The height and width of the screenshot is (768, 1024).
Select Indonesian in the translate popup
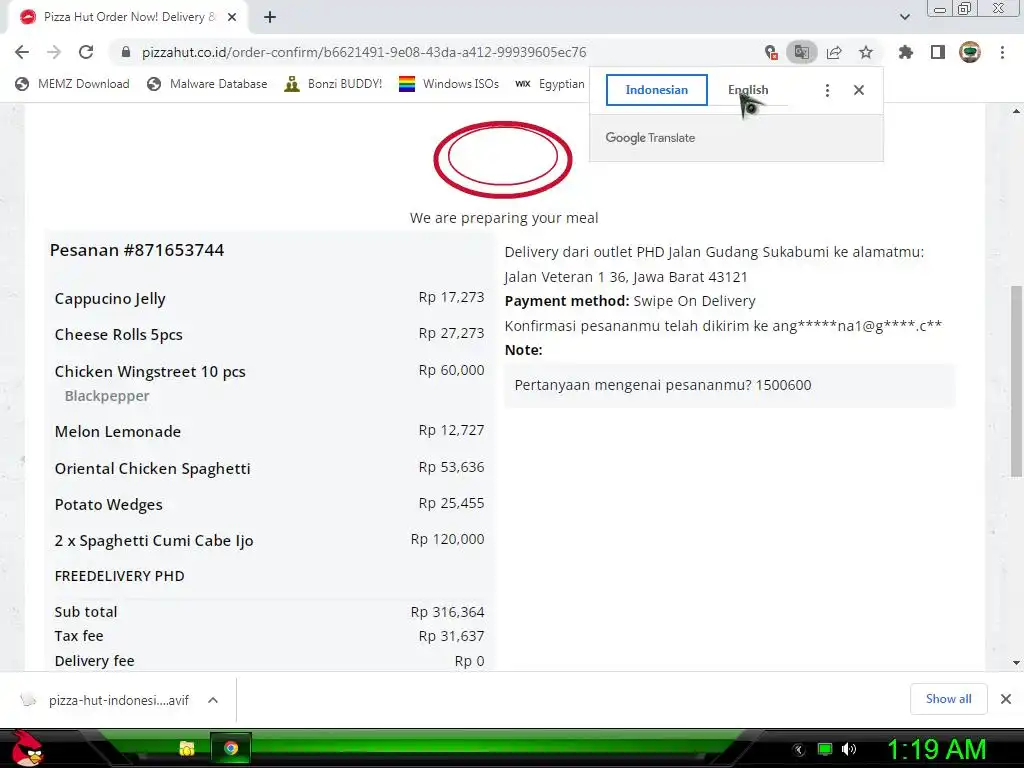(x=656, y=90)
